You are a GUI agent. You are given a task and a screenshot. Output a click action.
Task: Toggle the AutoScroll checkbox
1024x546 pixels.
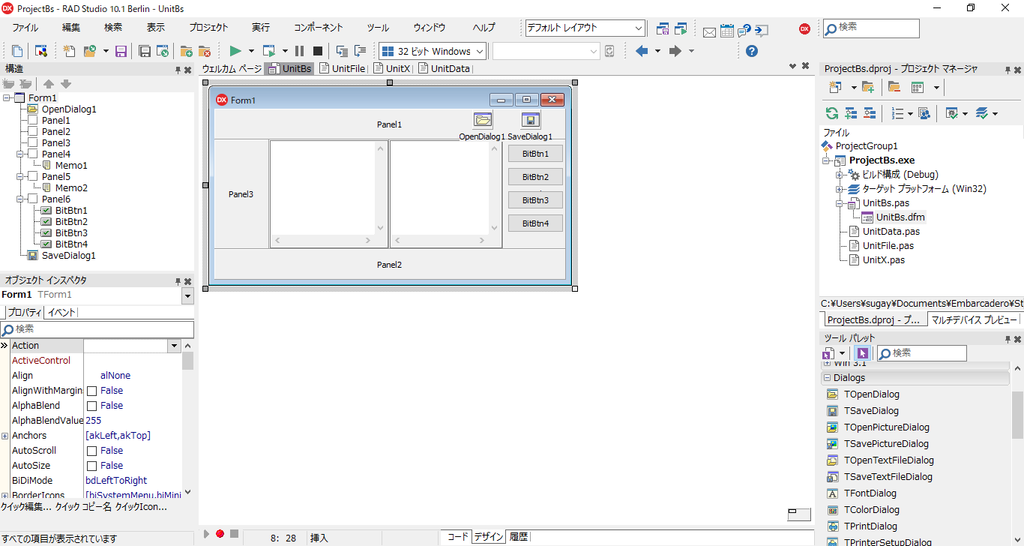tap(92, 451)
